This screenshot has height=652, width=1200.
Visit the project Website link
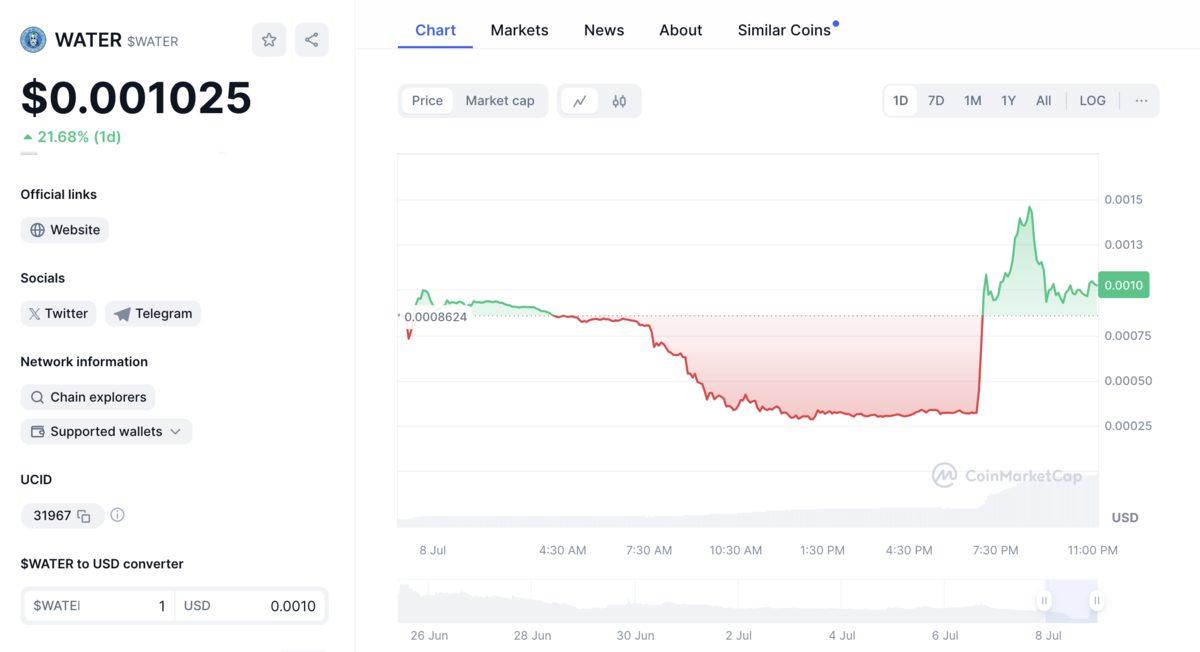(x=64, y=229)
